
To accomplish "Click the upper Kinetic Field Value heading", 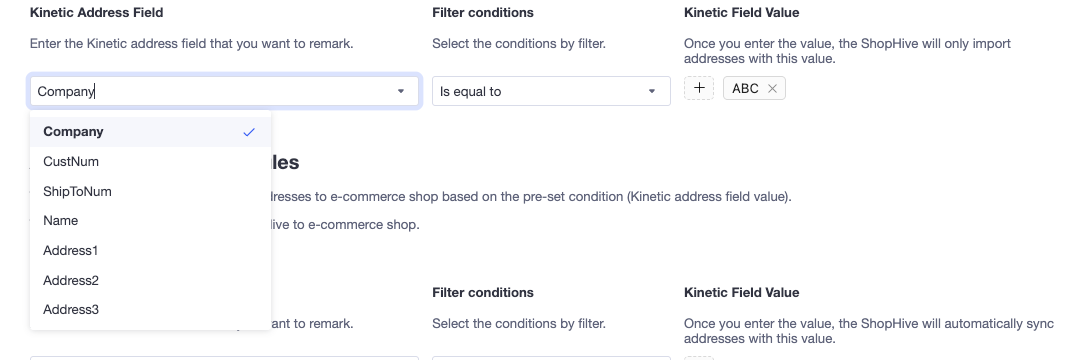I will [741, 12].
